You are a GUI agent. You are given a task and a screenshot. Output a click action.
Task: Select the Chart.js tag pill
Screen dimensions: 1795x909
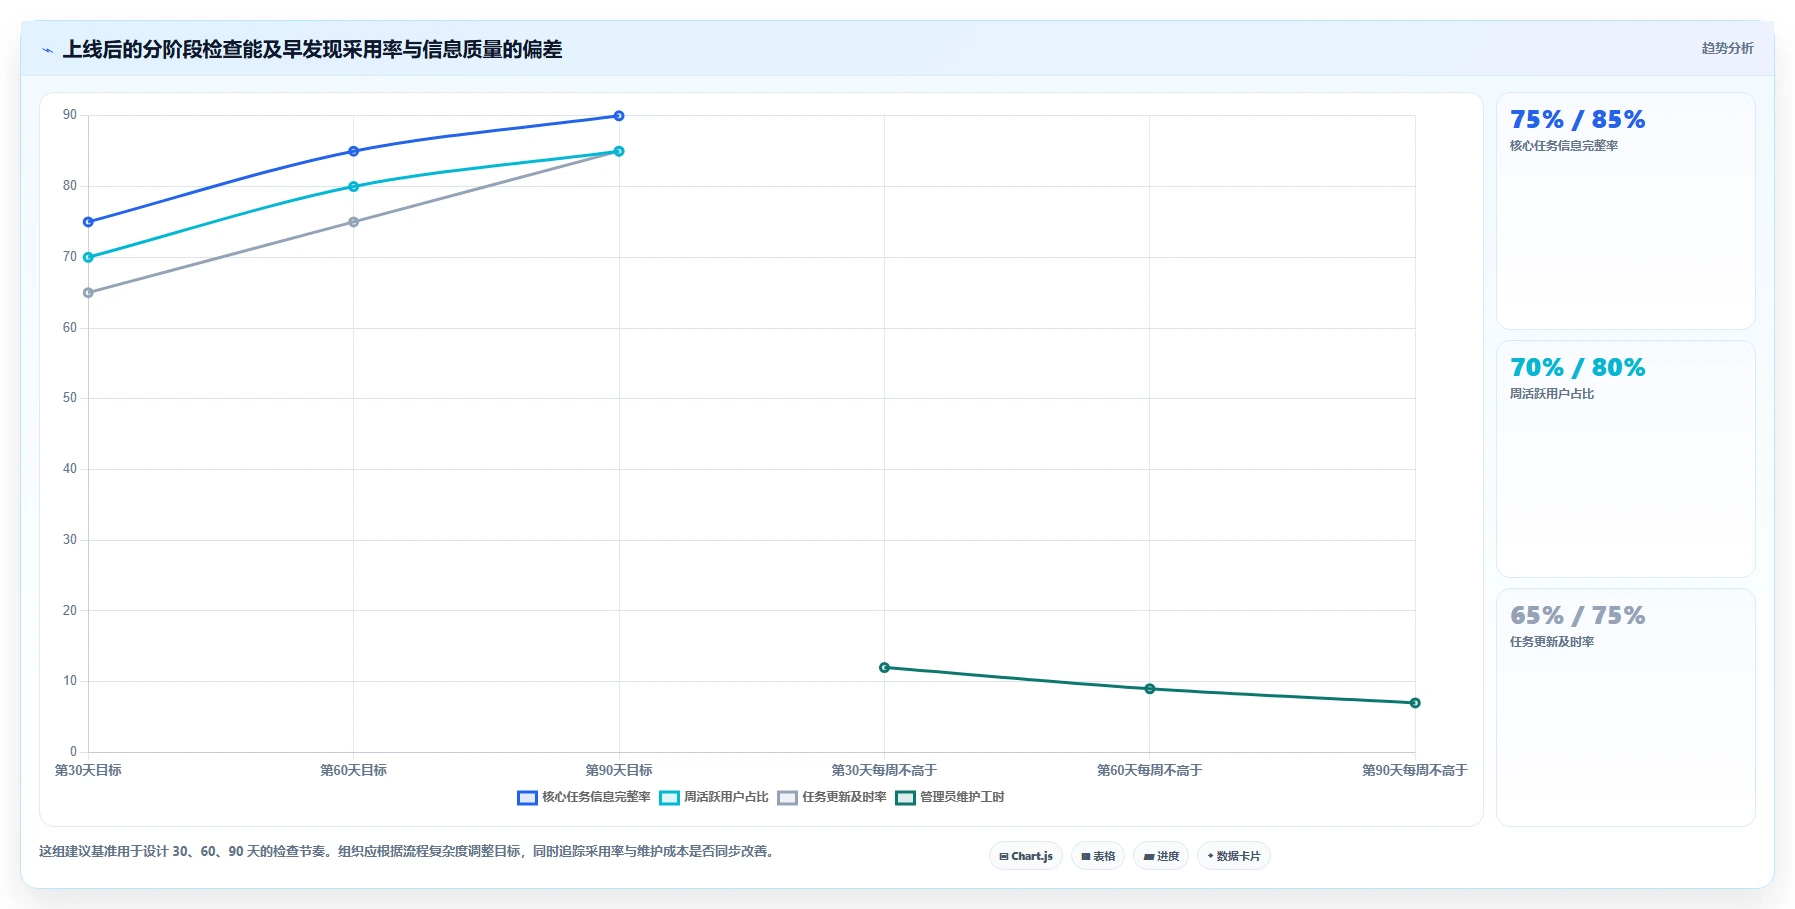[1026, 856]
